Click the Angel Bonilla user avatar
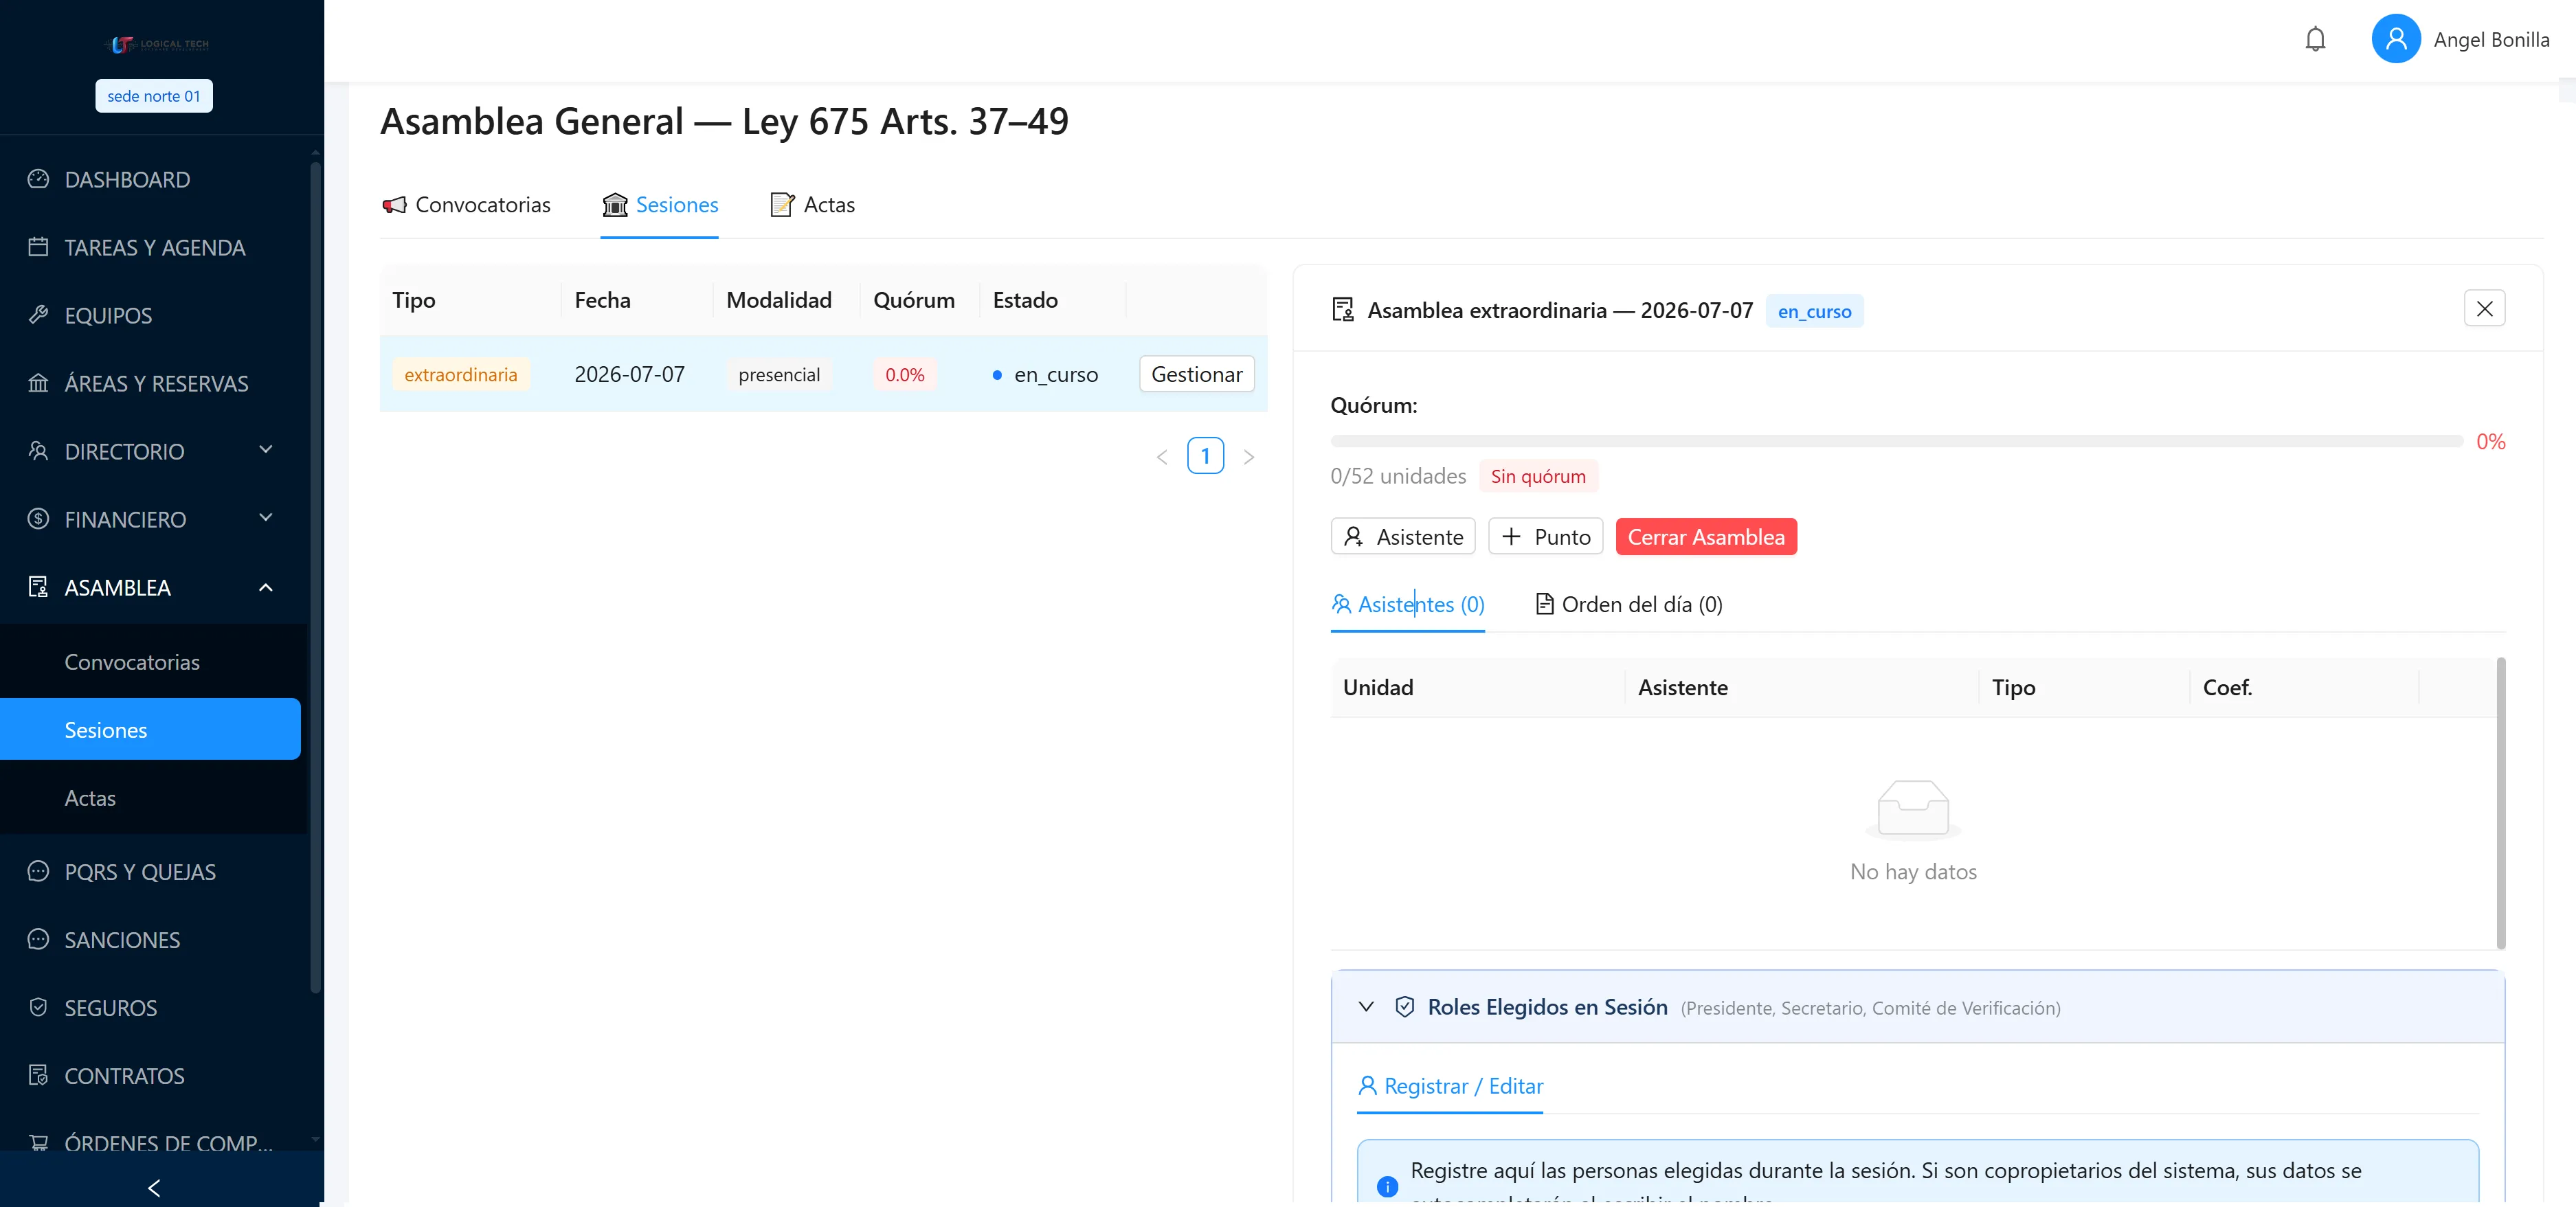The image size is (2576, 1207). pyautogui.click(x=2395, y=39)
